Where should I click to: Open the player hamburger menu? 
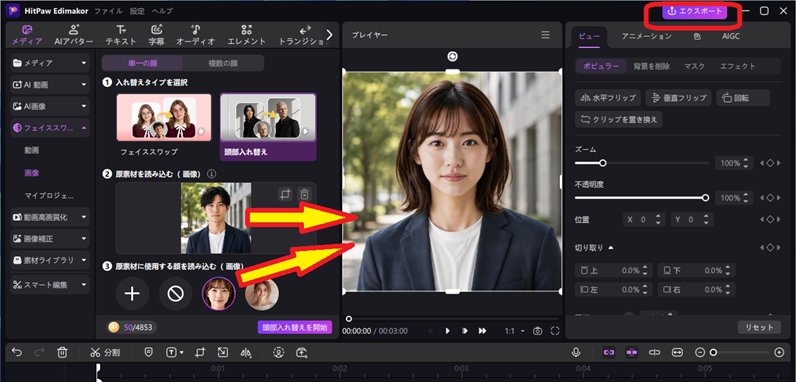(545, 35)
